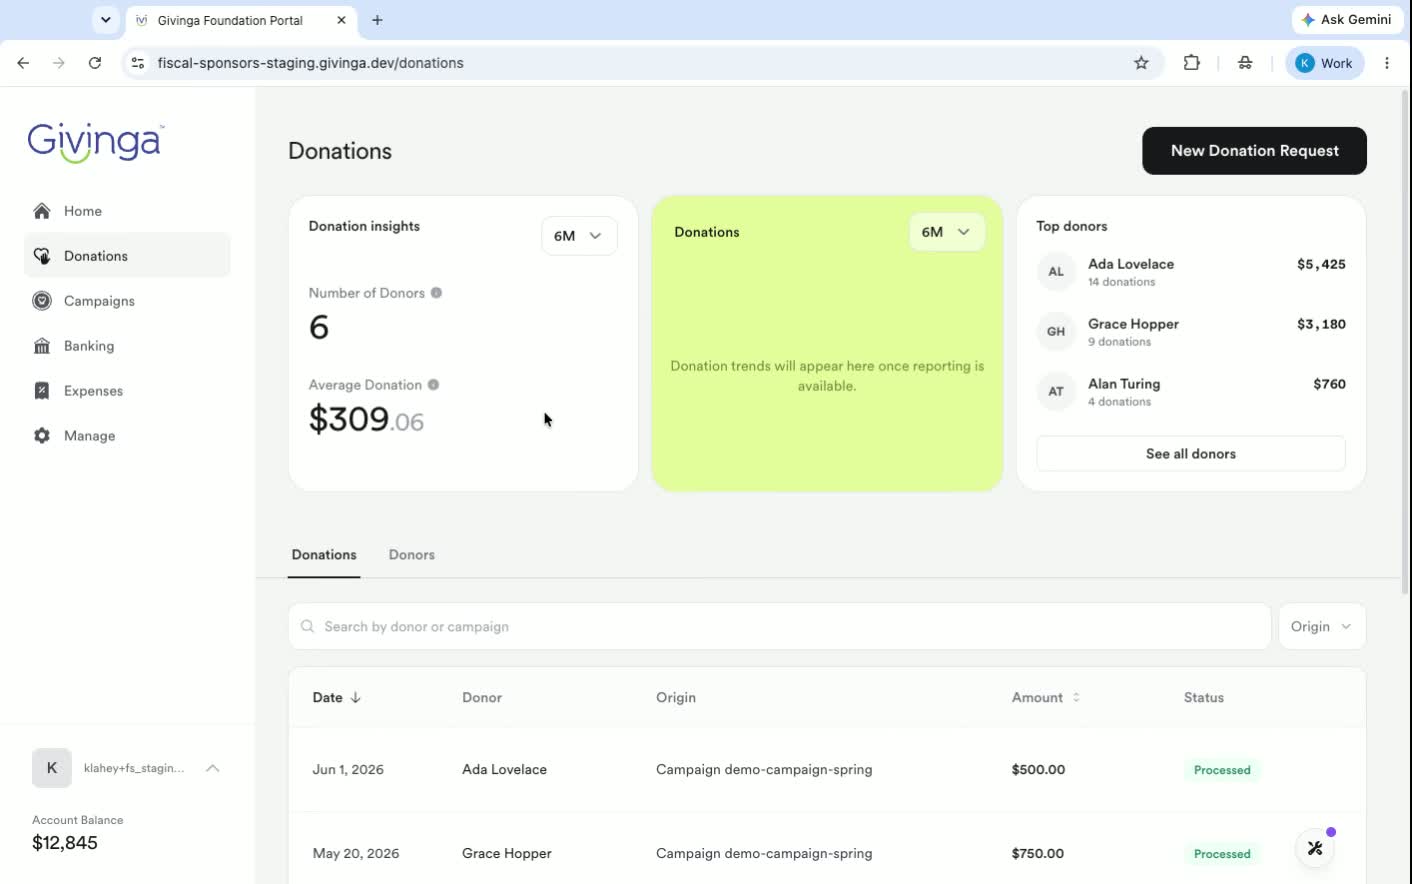Click Grace Hopper in the donations table

507,854
